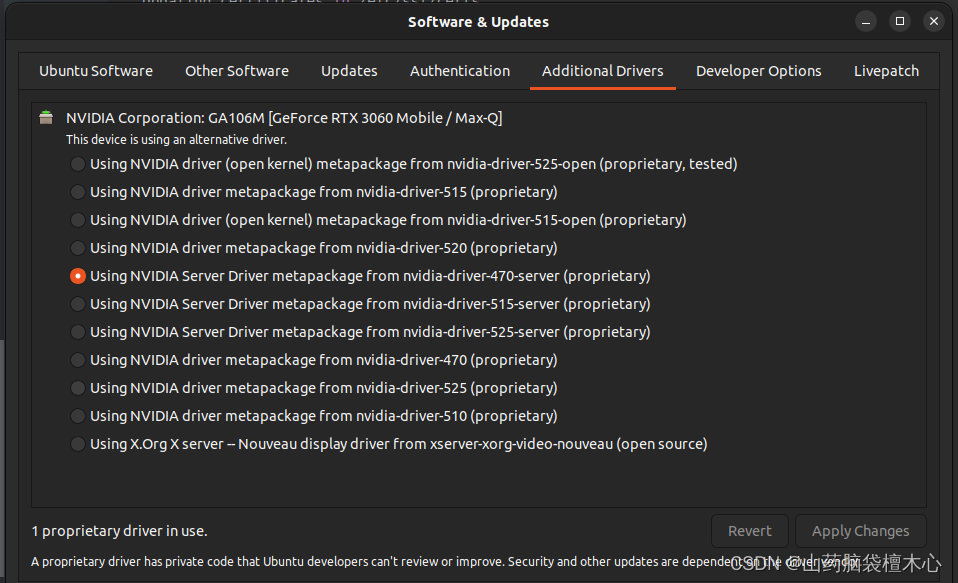Viewport: 958px width, 583px height.
Task: Go to the Updates tab
Action: coord(349,71)
